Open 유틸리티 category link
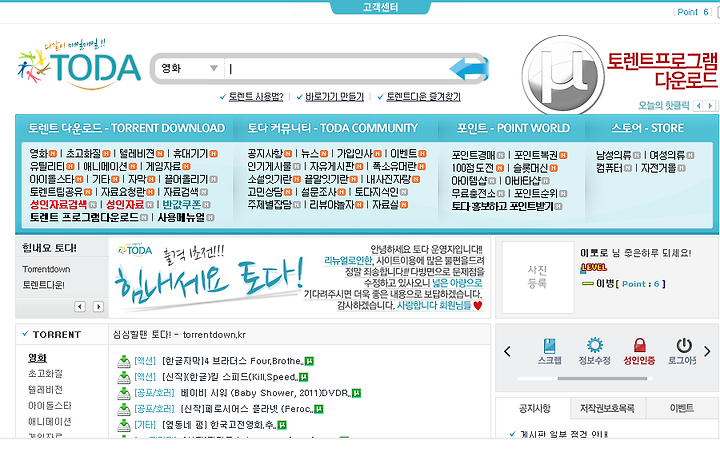The height and width of the screenshot is (456, 720). point(47,166)
